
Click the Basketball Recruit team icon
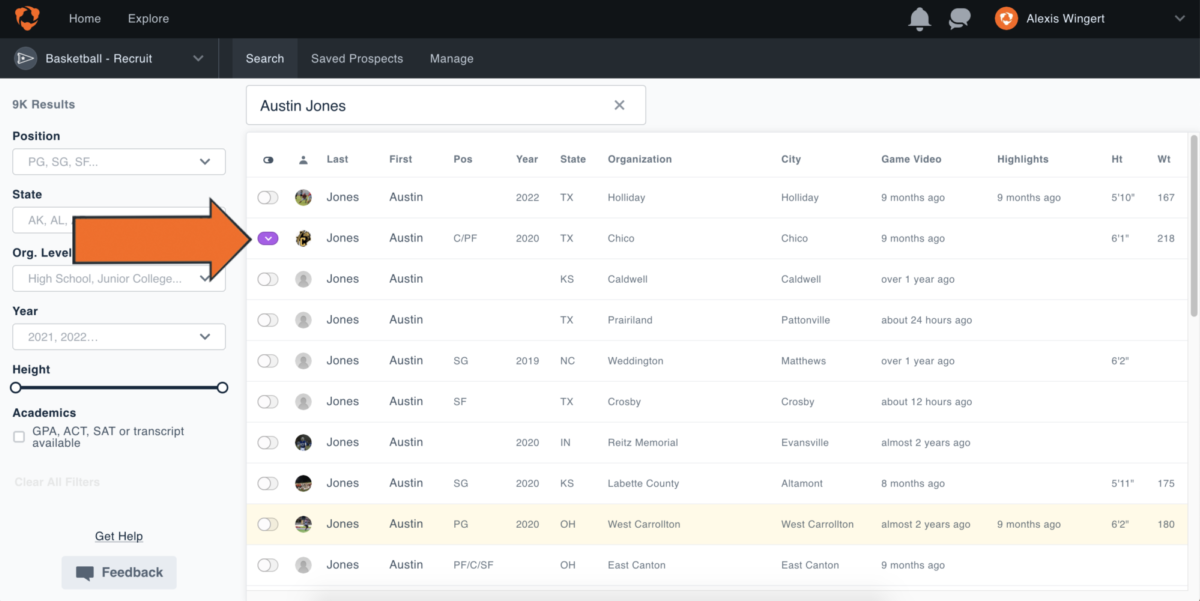(x=26, y=59)
